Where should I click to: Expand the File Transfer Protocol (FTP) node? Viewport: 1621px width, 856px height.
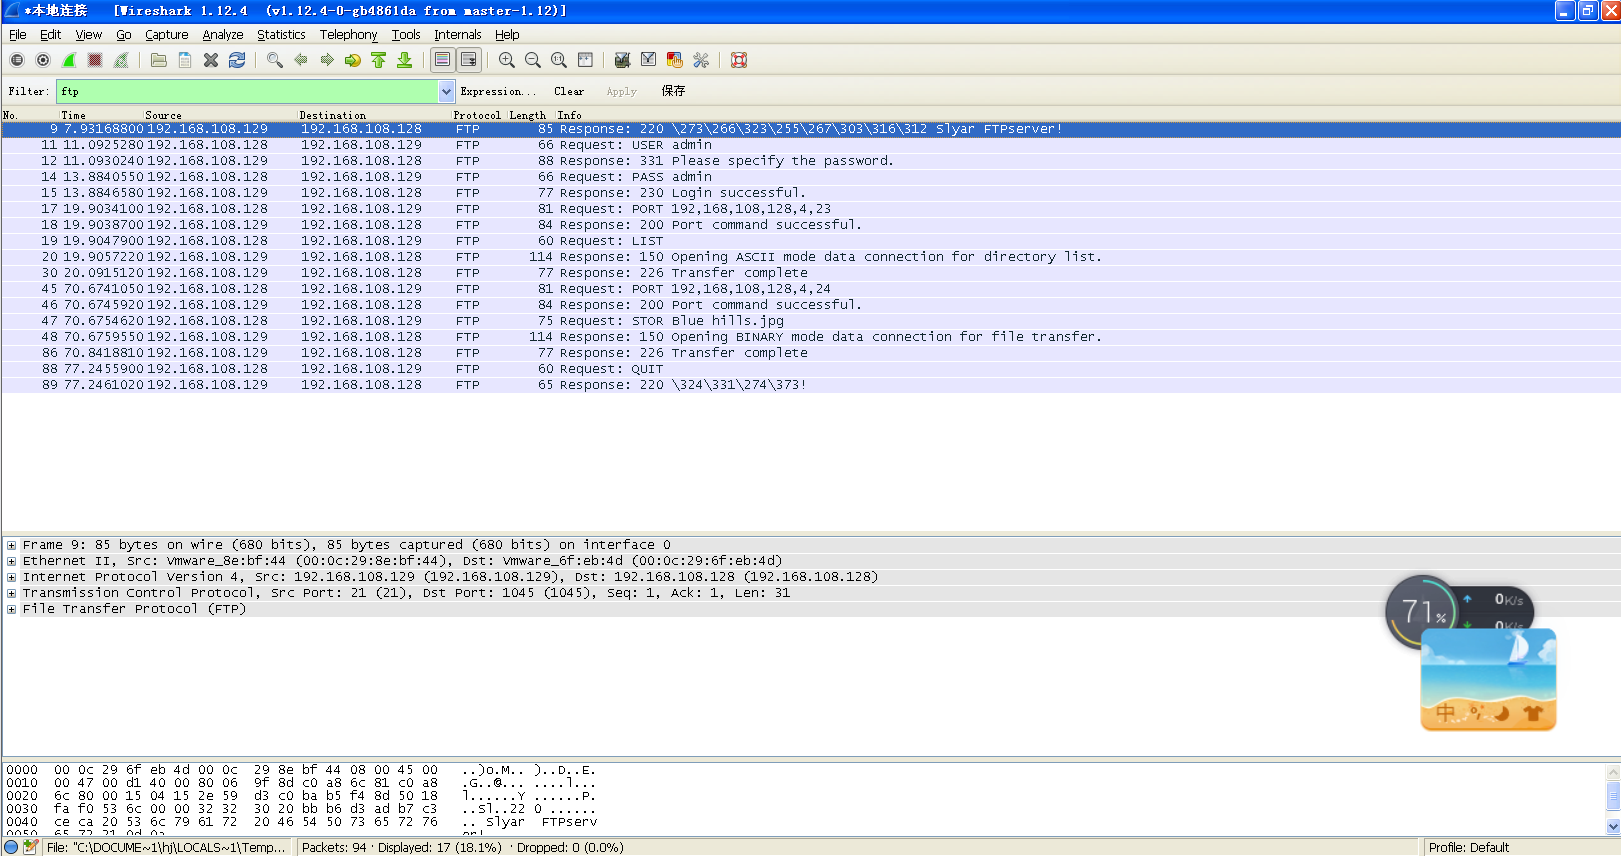click(x=12, y=609)
